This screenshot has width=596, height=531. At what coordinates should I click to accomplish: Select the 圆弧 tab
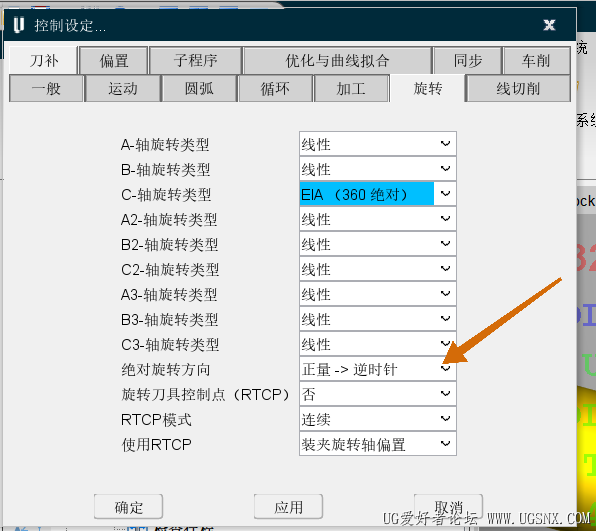click(199, 89)
